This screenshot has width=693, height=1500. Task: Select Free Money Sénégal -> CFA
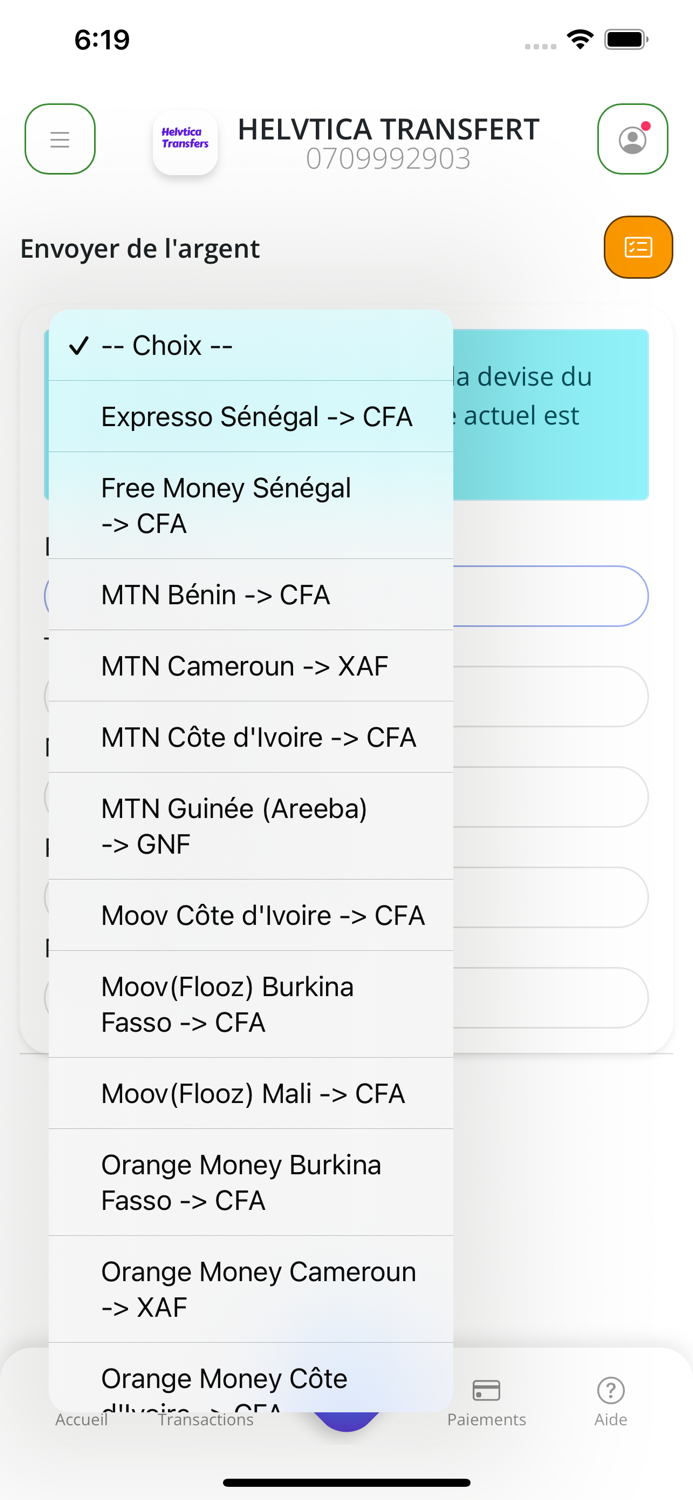coord(250,505)
